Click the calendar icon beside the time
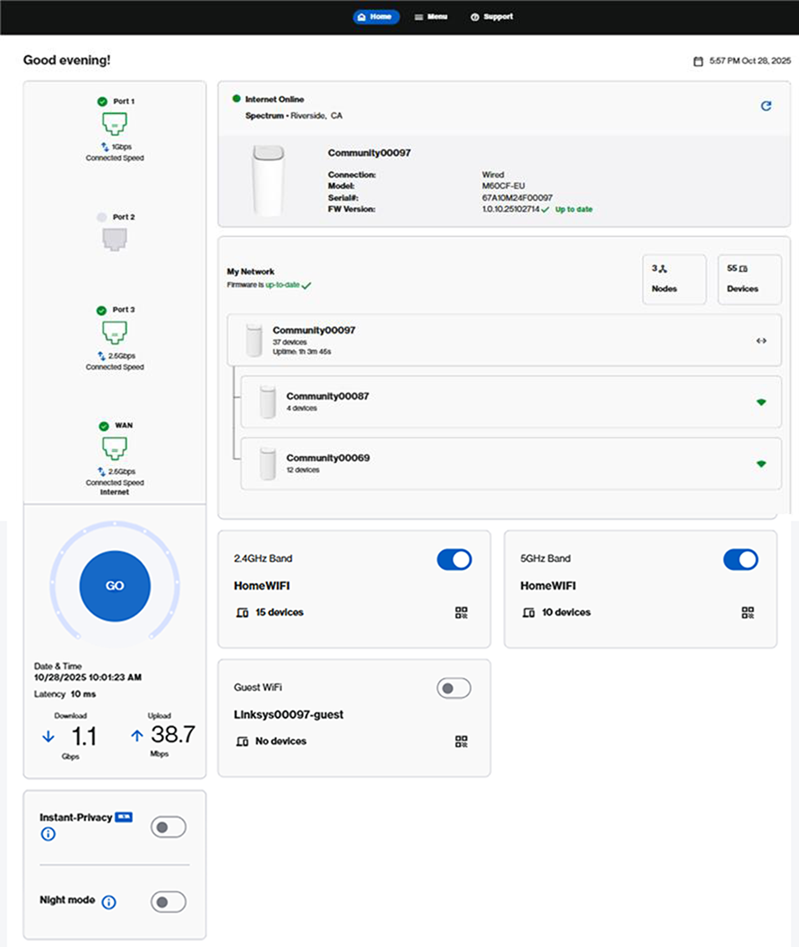 [x=698, y=61]
